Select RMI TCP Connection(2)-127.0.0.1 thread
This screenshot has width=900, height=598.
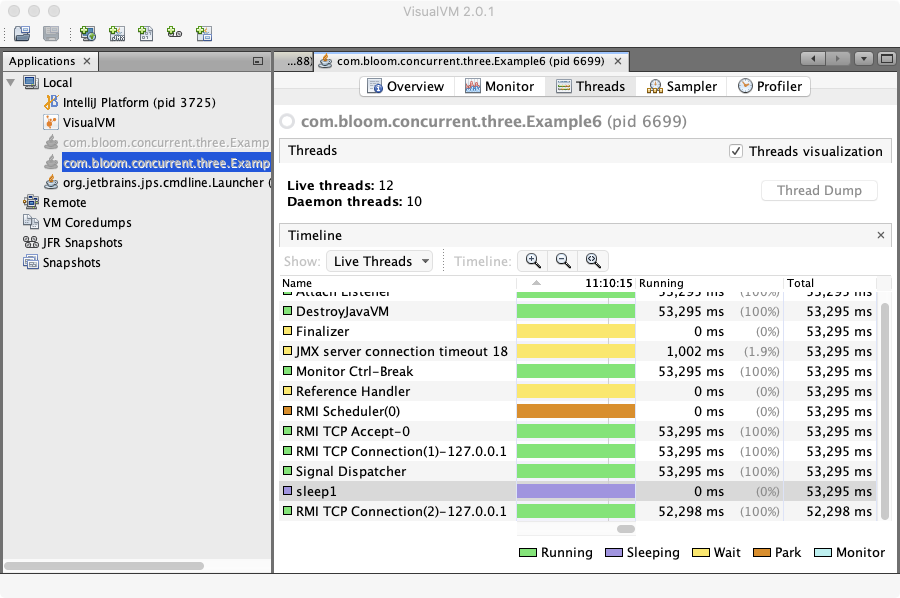578,511
